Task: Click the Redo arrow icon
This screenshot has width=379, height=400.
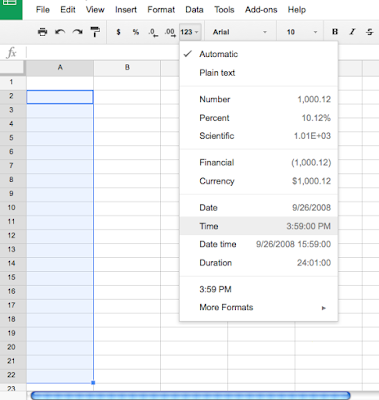Action: coord(77,32)
